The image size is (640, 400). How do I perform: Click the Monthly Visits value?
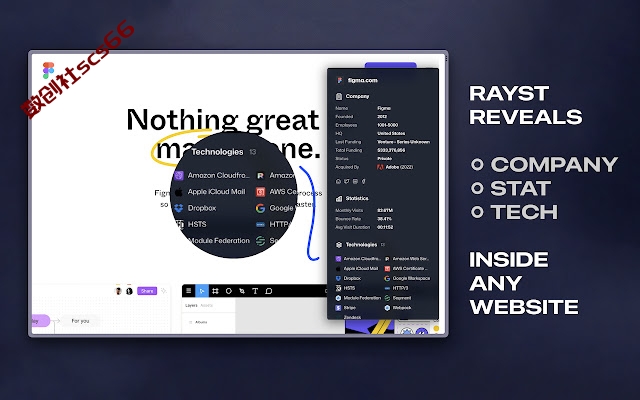[x=385, y=211]
